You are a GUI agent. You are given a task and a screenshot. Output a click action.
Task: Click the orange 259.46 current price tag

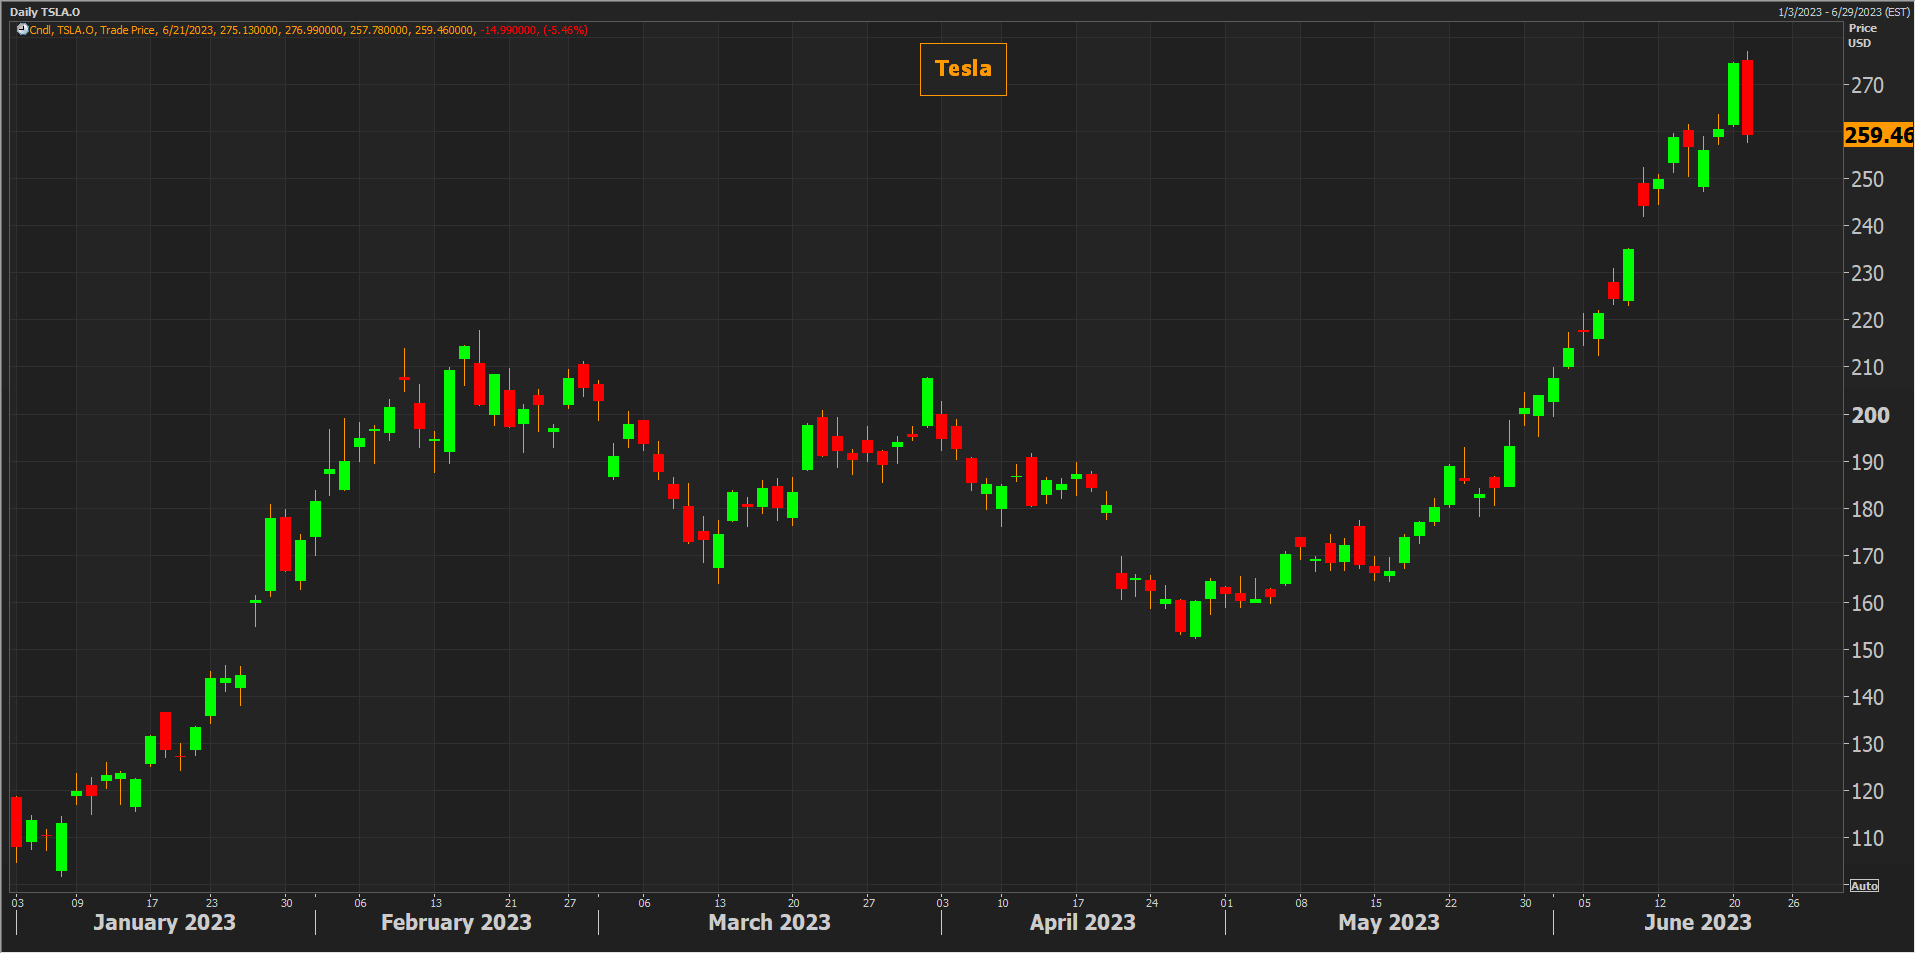pyautogui.click(x=1877, y=135)
